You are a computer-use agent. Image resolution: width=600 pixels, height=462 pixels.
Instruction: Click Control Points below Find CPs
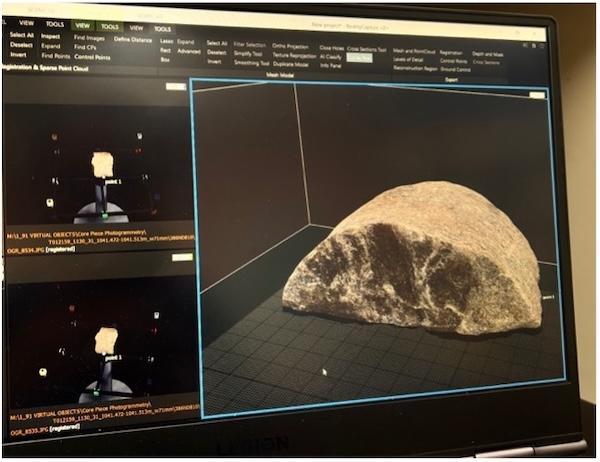tap(92, 57)
